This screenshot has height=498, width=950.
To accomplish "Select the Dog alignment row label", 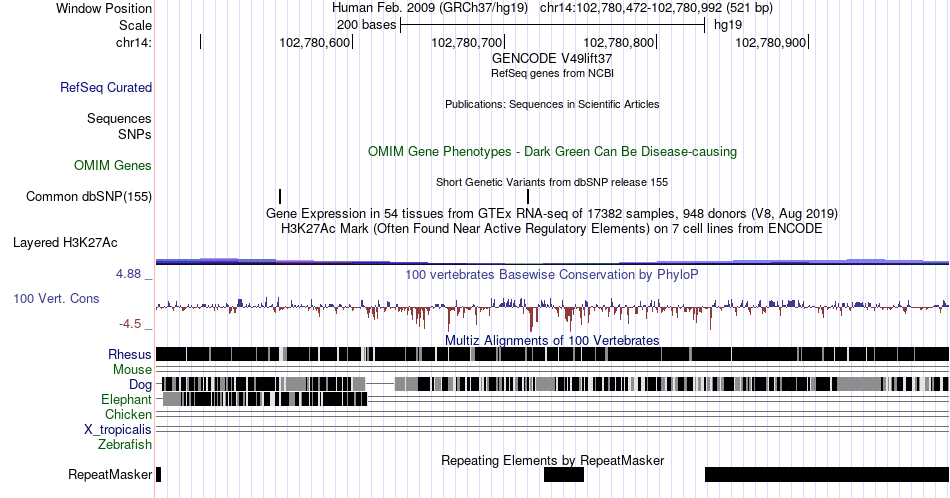I will point(140,385).
